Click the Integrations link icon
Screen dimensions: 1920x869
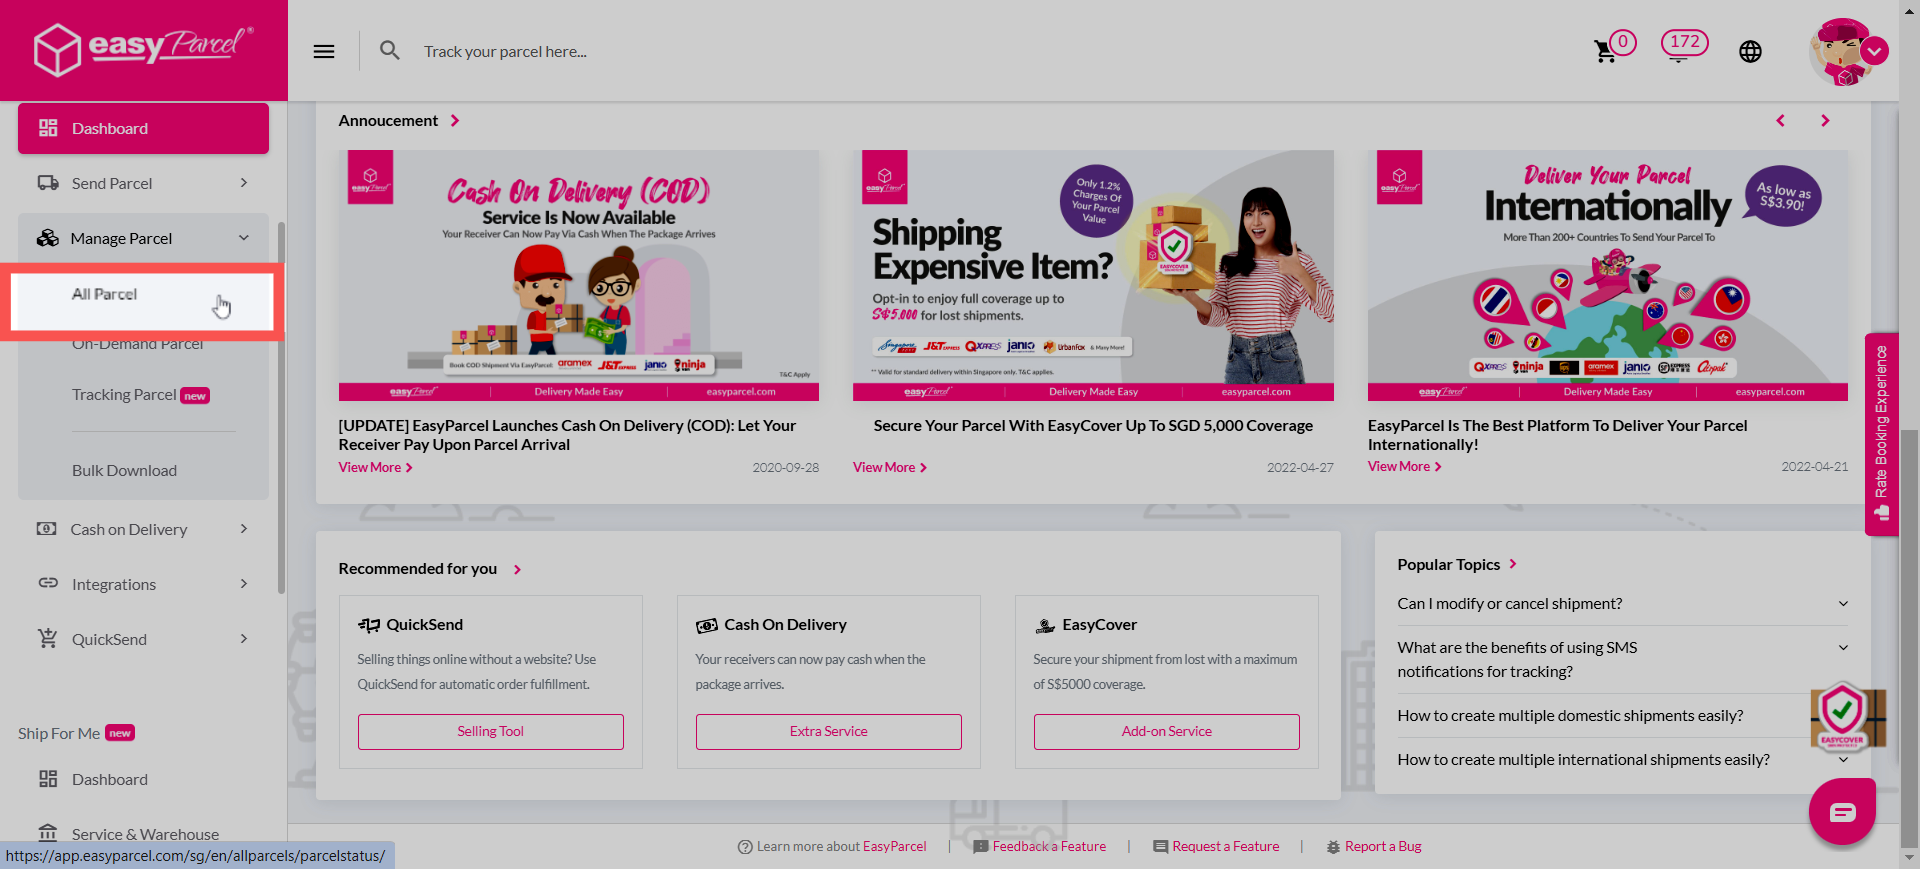point(48,583)
